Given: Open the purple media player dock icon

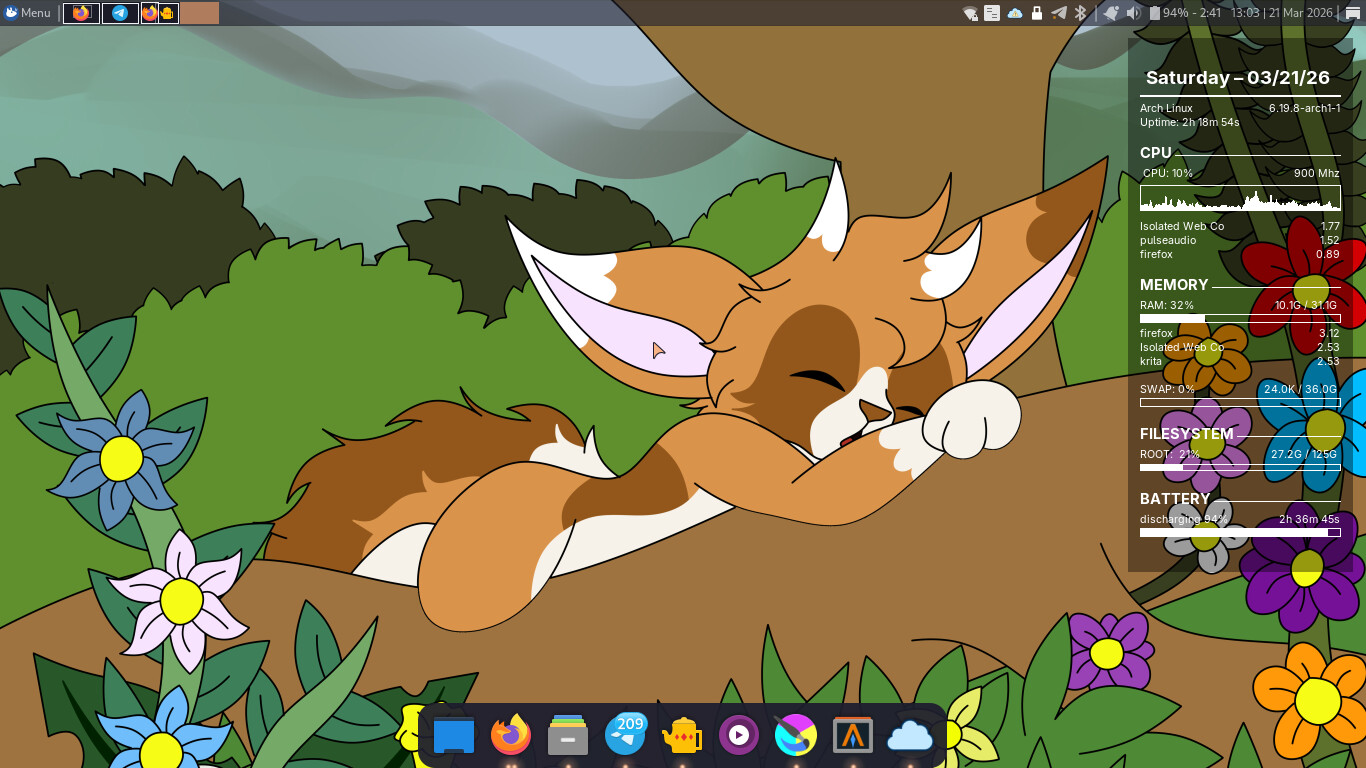Looking at the screenshot, I should pyautogui.click(x=738, y=736).
